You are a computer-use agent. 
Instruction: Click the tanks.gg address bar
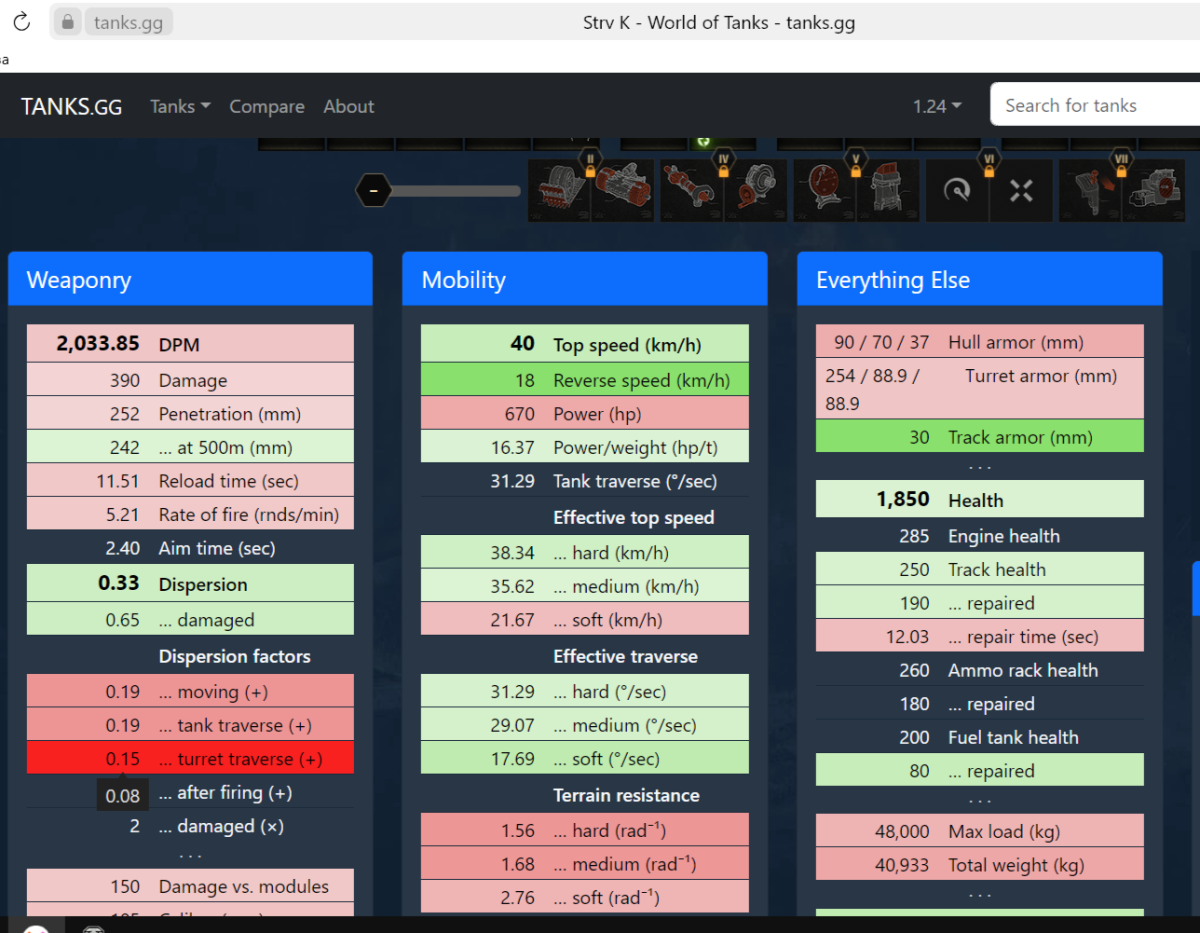(128, 21)
